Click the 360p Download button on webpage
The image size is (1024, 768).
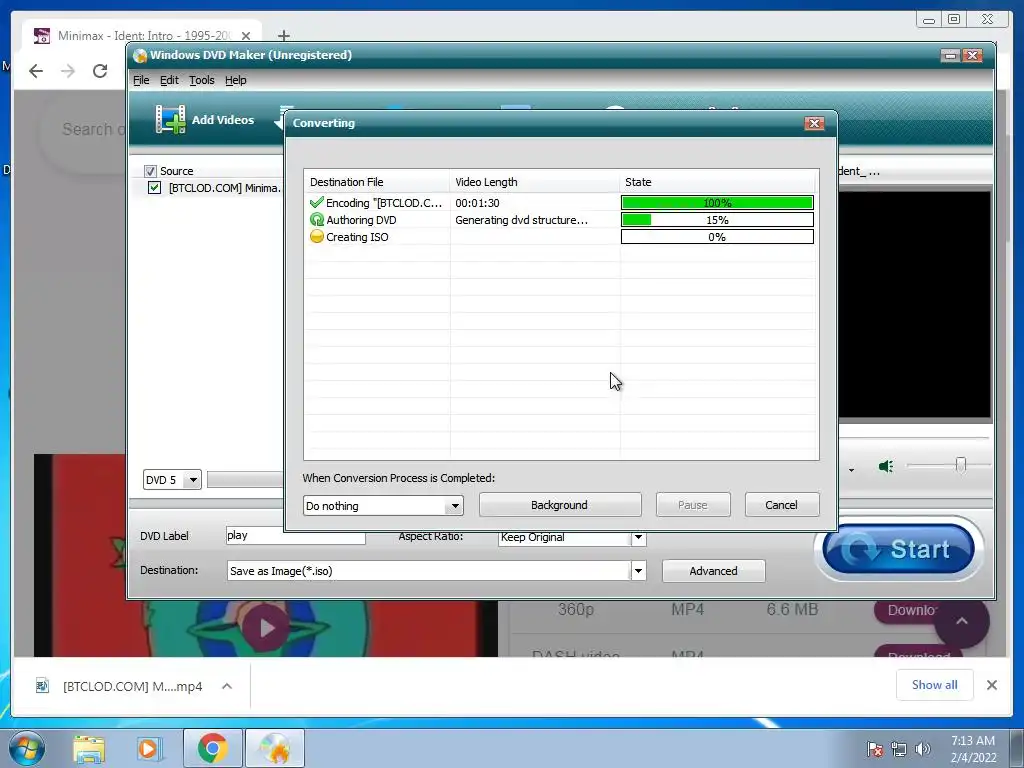click(x=911, y=610)
